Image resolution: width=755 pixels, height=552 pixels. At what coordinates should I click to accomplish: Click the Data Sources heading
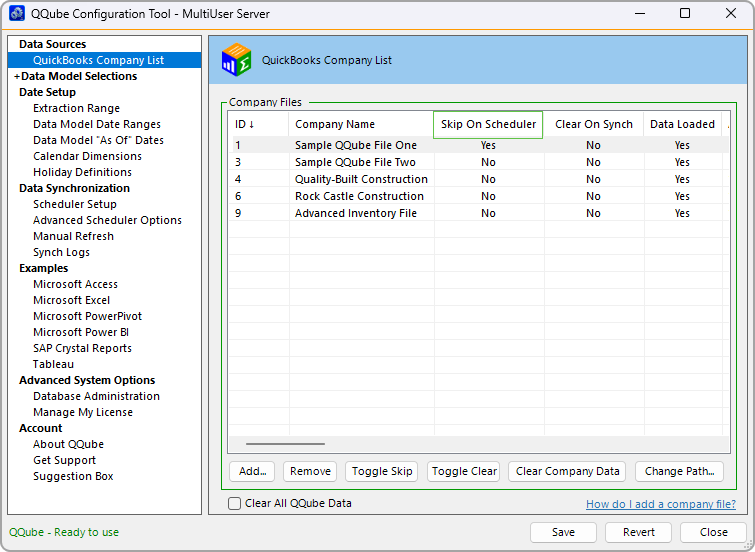(x=52, y=44)
